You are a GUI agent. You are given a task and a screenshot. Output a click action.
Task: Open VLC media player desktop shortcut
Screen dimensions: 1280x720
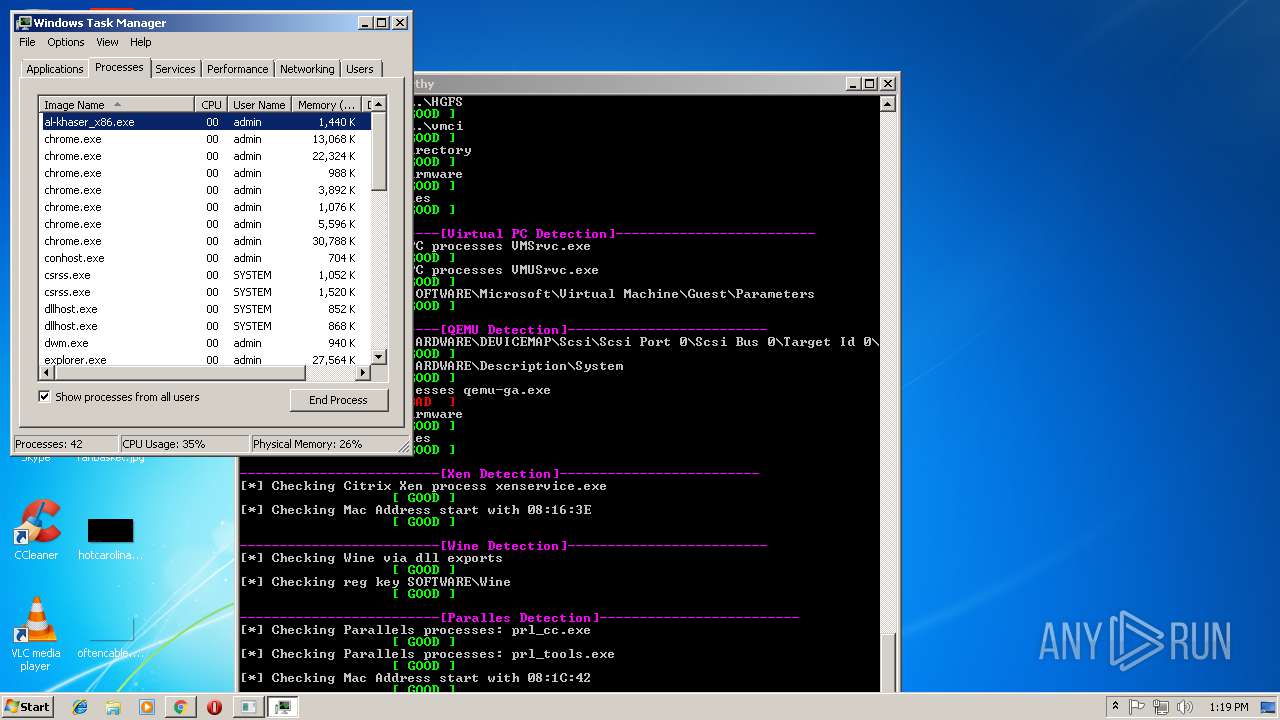[36, 634]
